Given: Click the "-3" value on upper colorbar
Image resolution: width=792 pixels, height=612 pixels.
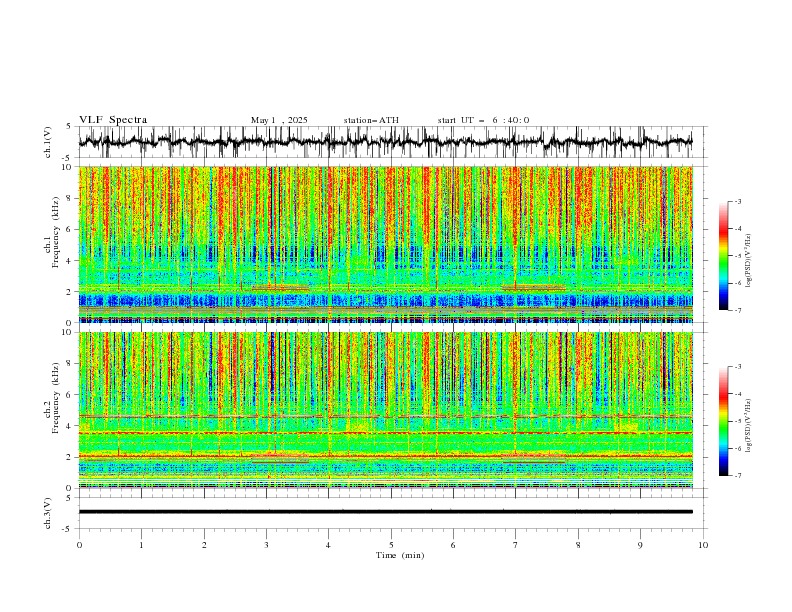Looking at the screenshot, I should click(737, 201).
